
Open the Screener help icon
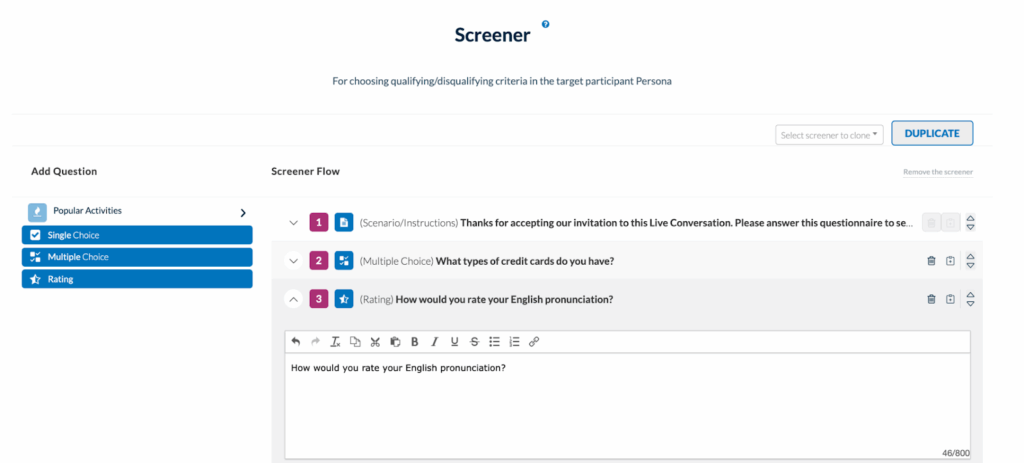pos(545,24)
